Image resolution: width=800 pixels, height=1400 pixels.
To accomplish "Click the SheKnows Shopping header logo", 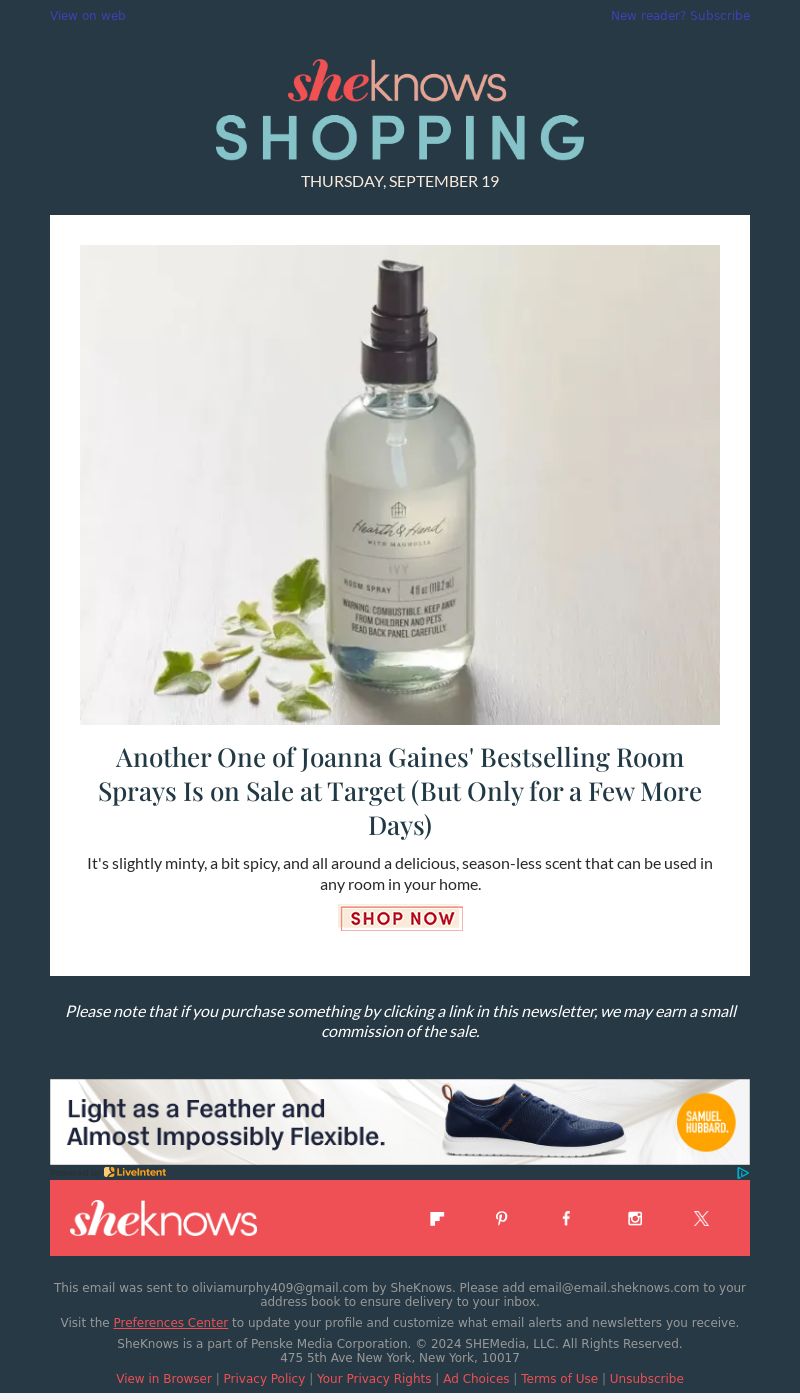I will click(400, 110).
